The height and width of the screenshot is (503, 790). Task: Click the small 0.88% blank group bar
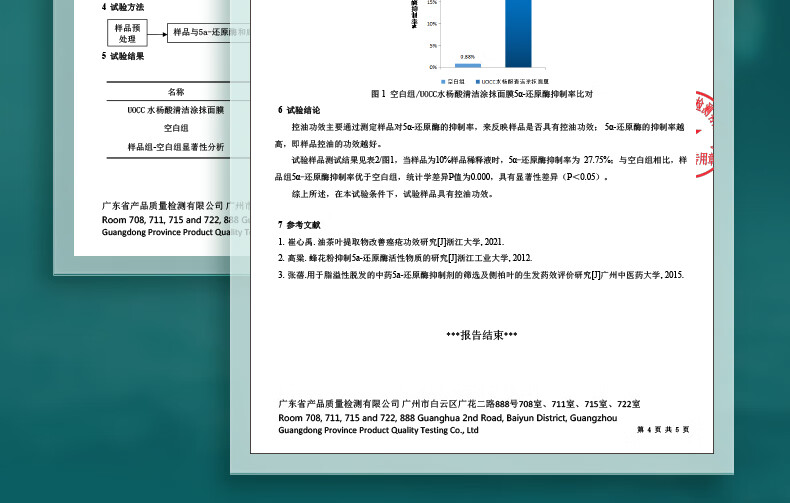click(x=467, y=65)
